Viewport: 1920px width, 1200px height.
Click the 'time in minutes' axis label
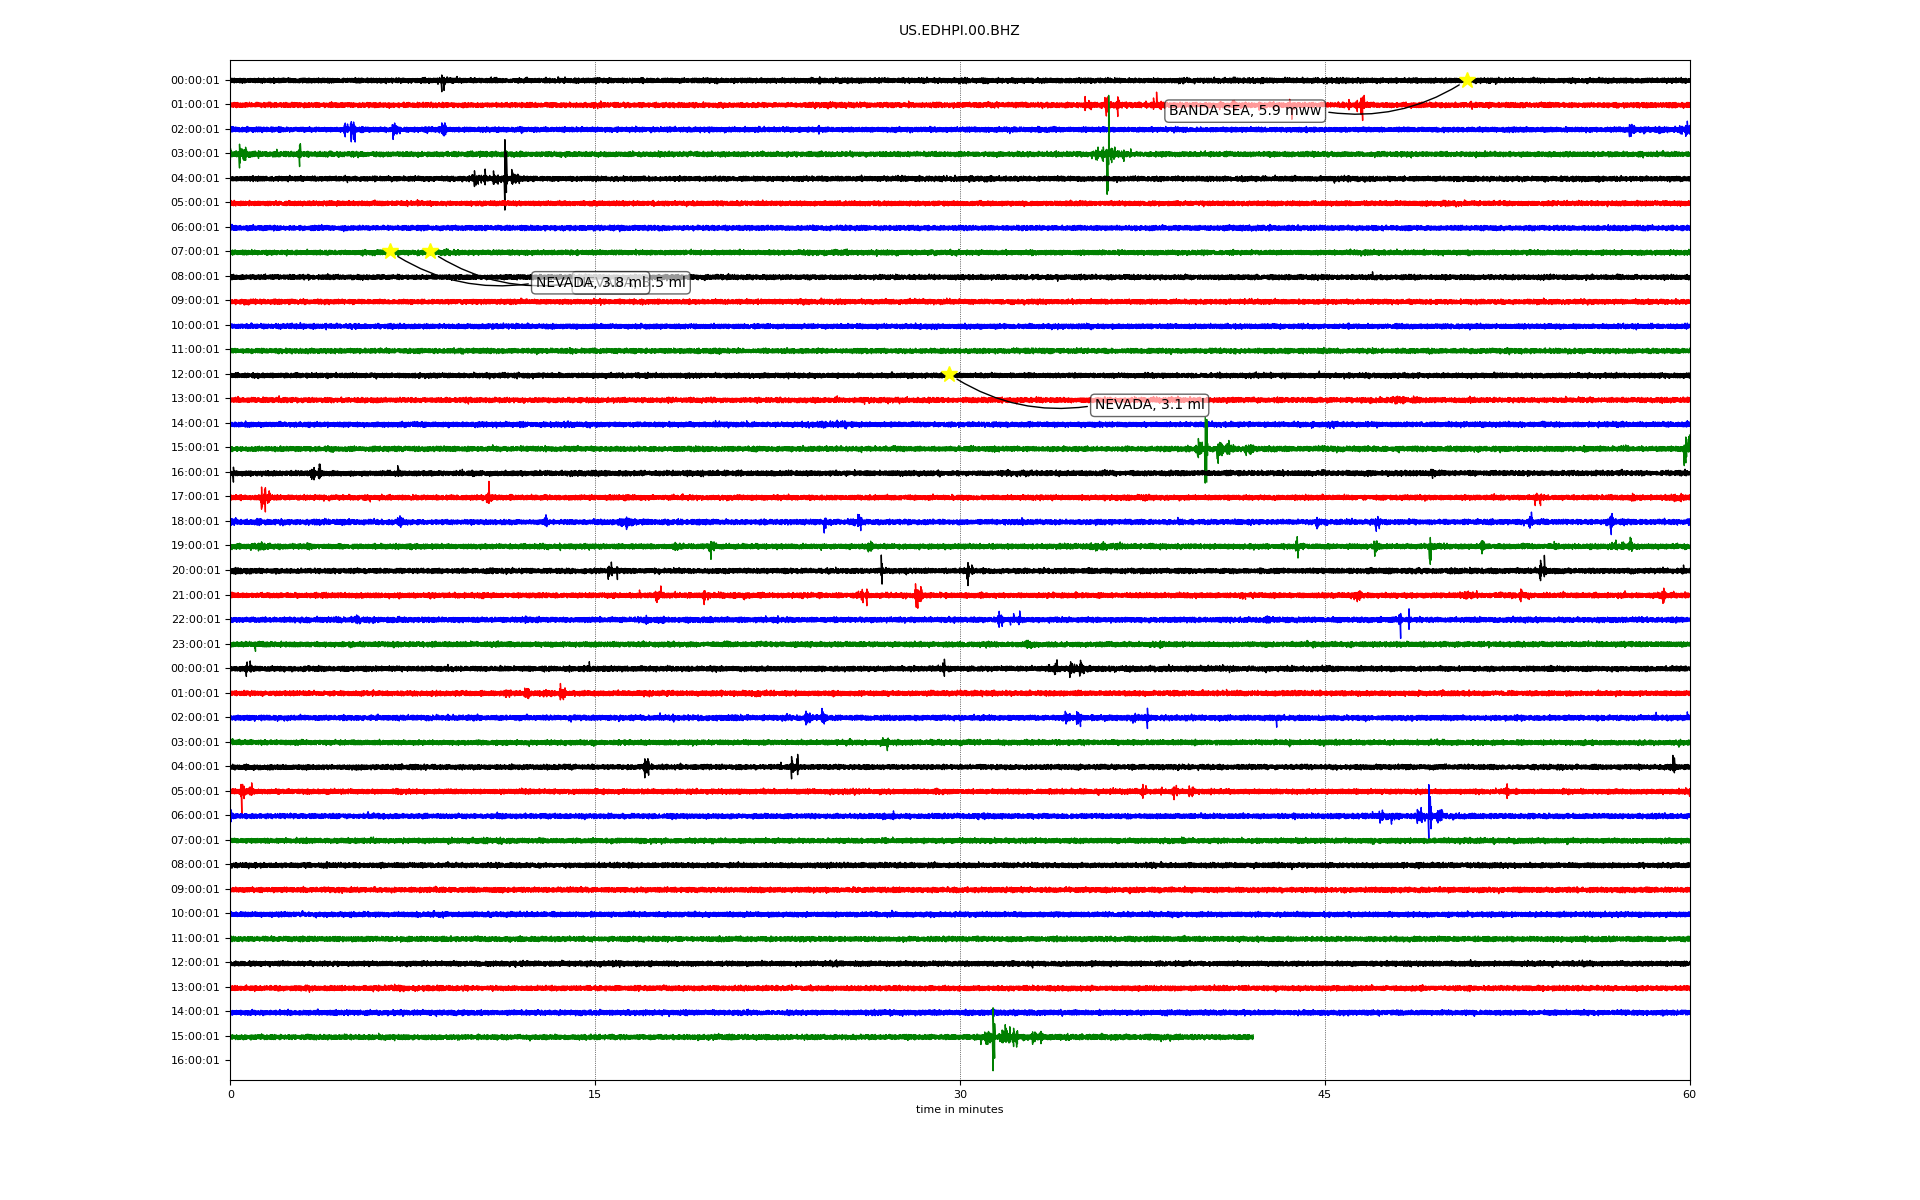click(x=959, y=1110)
